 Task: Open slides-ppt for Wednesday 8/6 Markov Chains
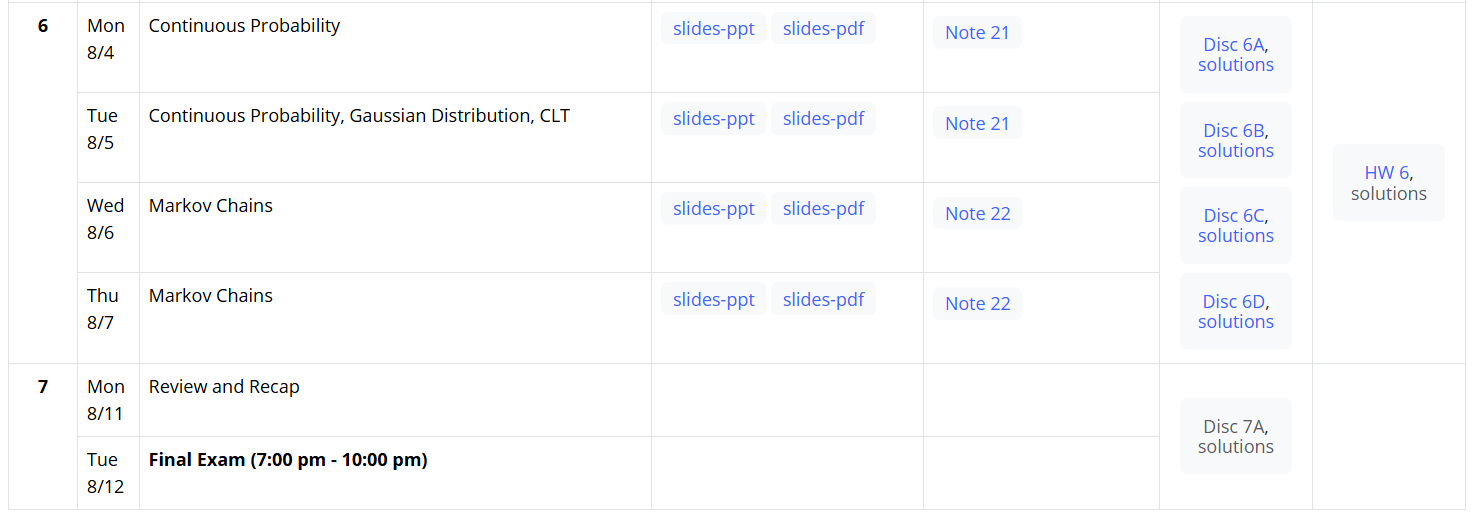[713, 209]
